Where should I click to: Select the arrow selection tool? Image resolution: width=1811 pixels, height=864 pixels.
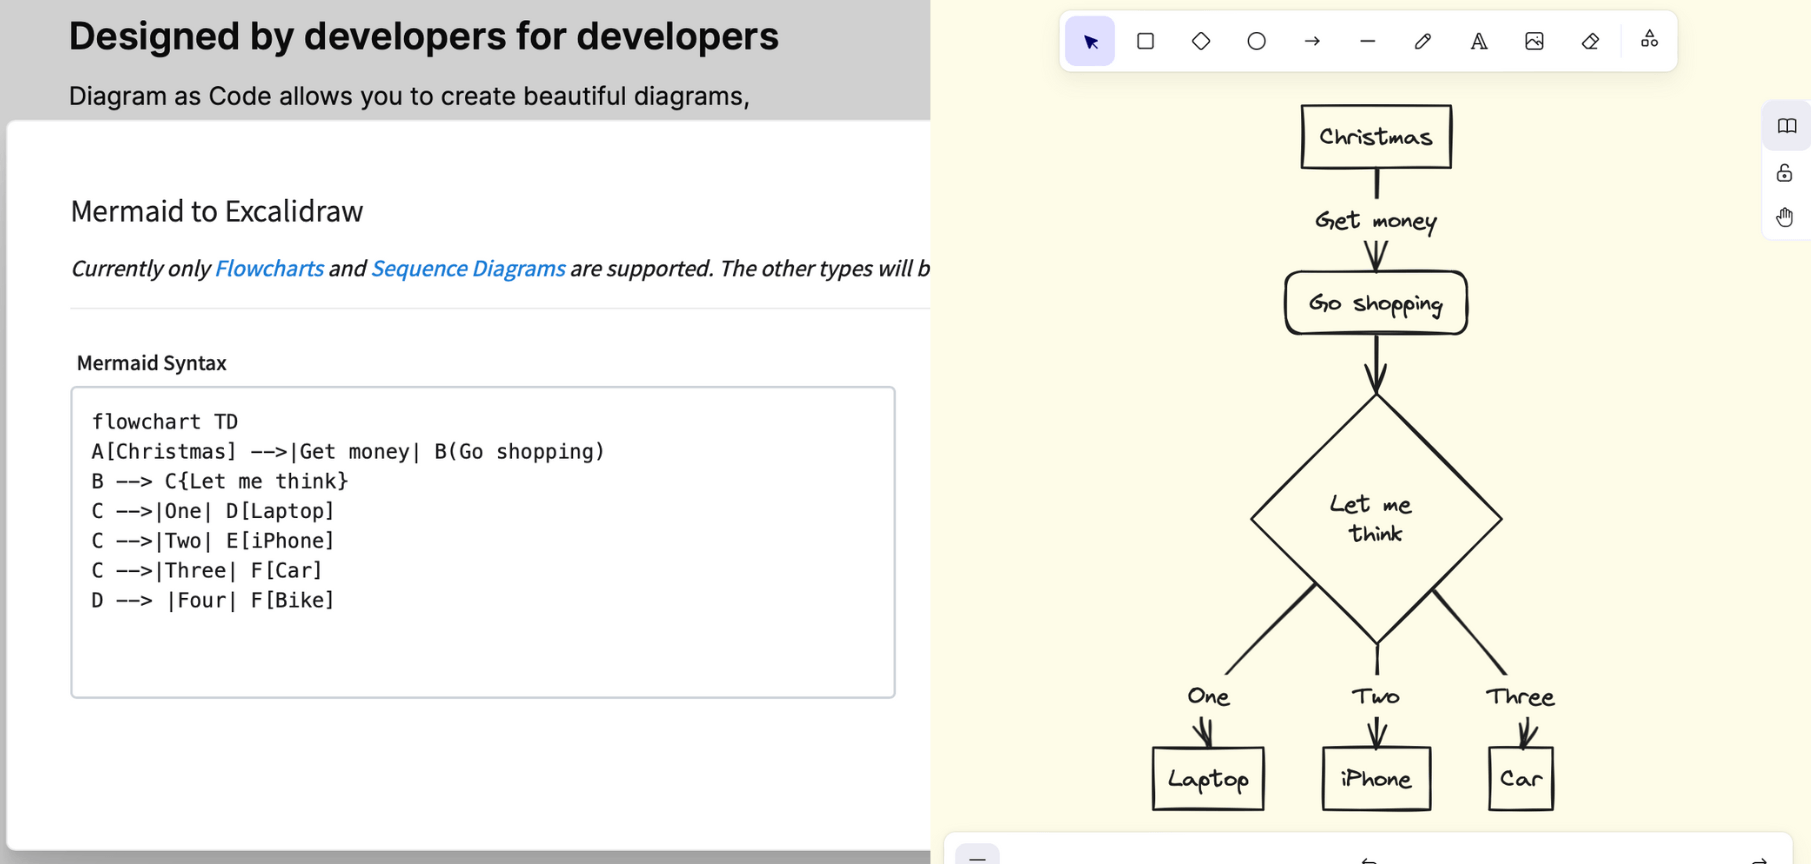[1090, 42]
